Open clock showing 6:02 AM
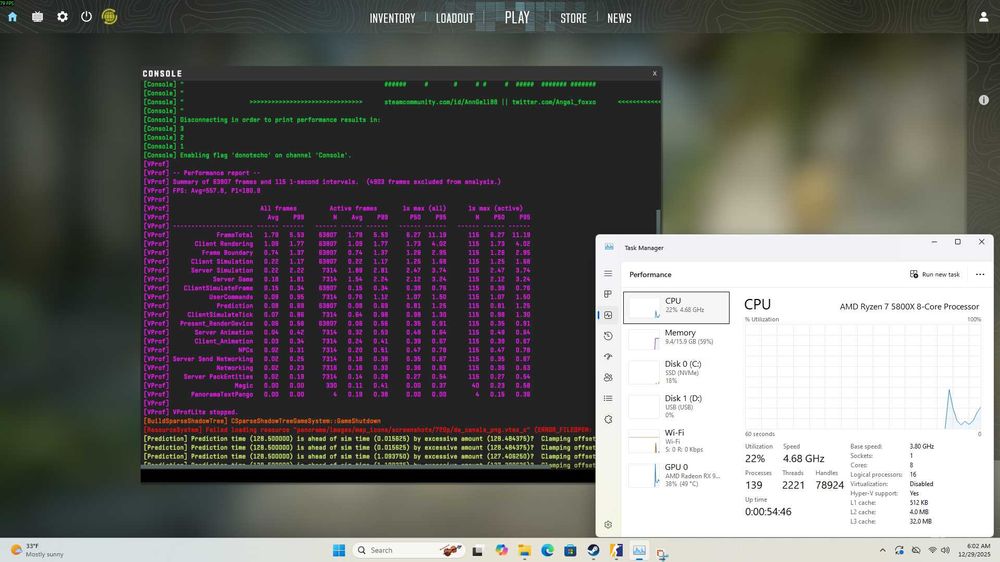1000x562 pixels. [974, 550]
